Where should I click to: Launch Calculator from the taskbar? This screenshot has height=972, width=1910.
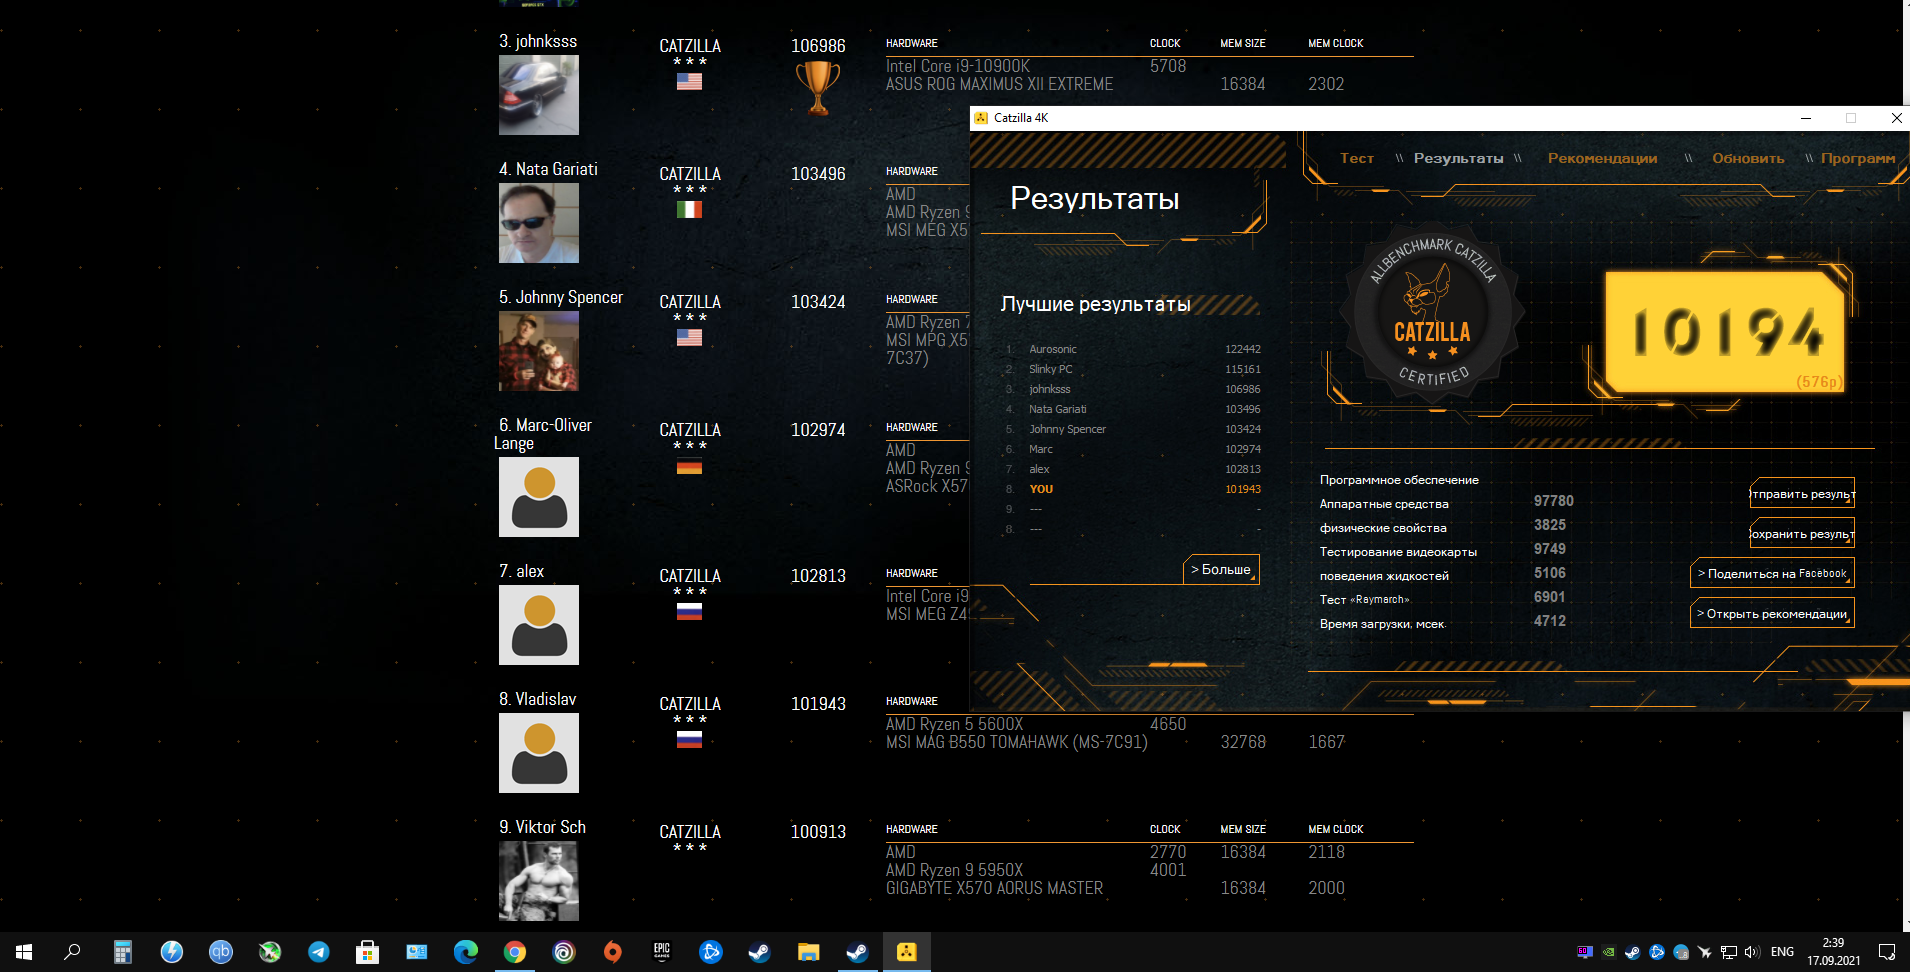(122, 952)
